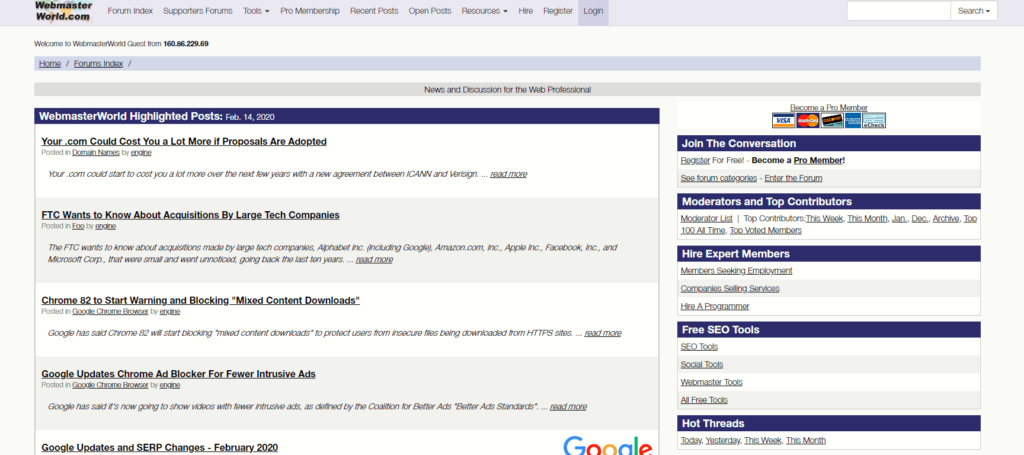View Hot Threads This Week
The image size is (1024, 455).
pyautogui.click(x=763, y=441)
